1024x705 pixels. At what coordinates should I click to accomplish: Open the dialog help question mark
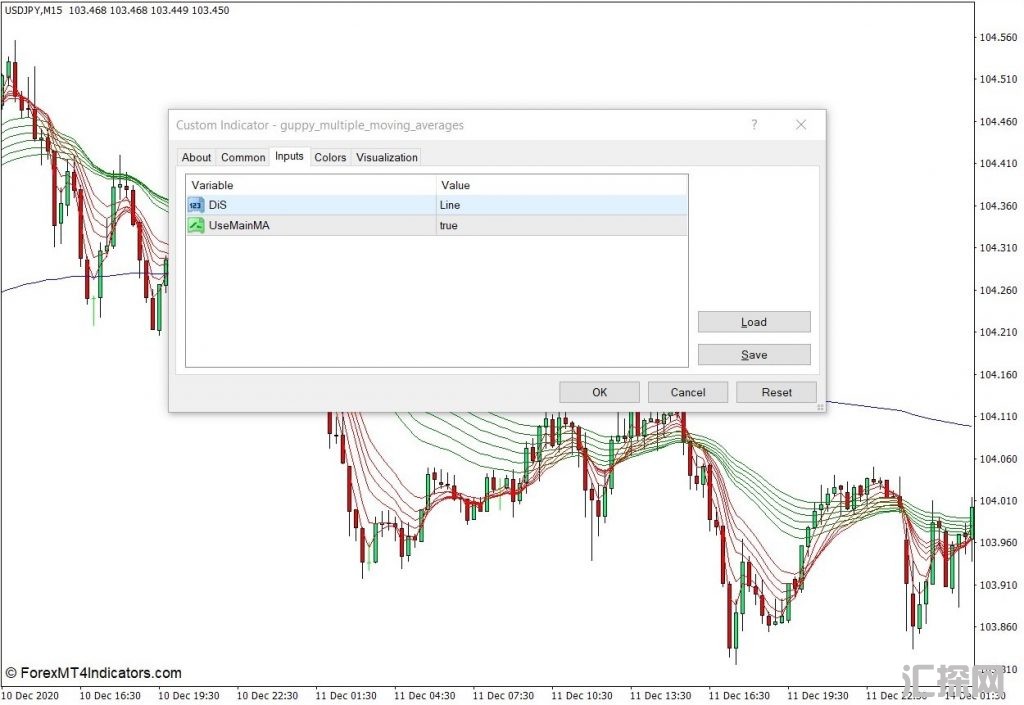point(754,125)
